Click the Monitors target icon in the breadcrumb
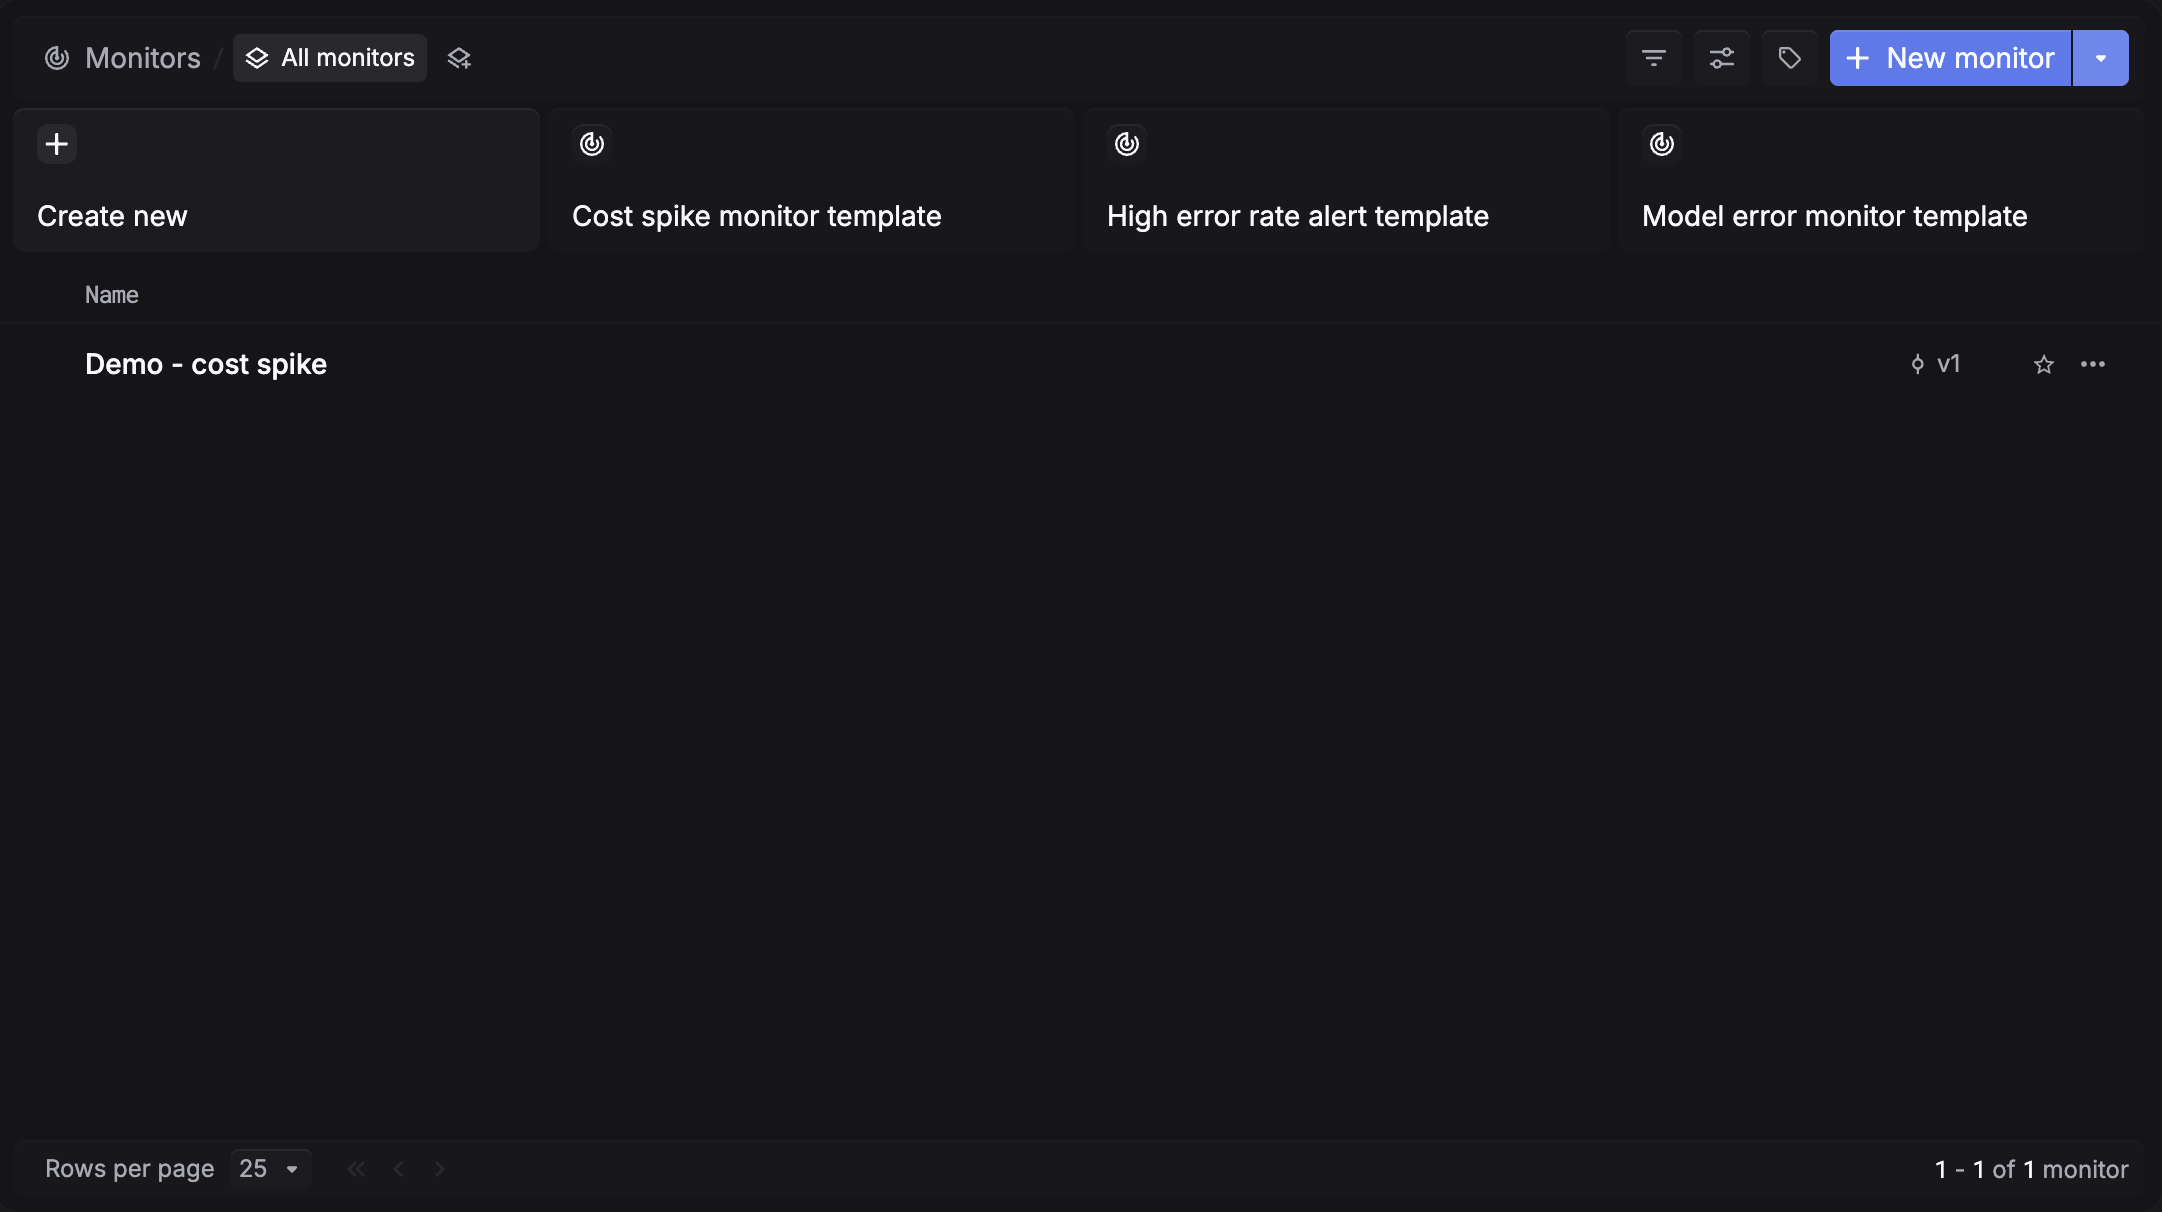Screen dimensions: 2162x1212 click(x=56, y=57)
